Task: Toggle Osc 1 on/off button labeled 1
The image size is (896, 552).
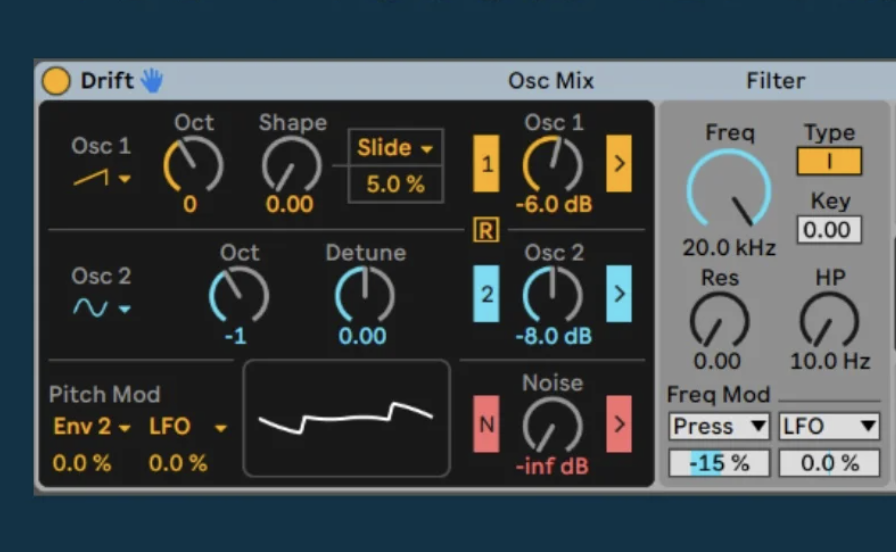Action: pyautogui.click(x=486, y=163)
